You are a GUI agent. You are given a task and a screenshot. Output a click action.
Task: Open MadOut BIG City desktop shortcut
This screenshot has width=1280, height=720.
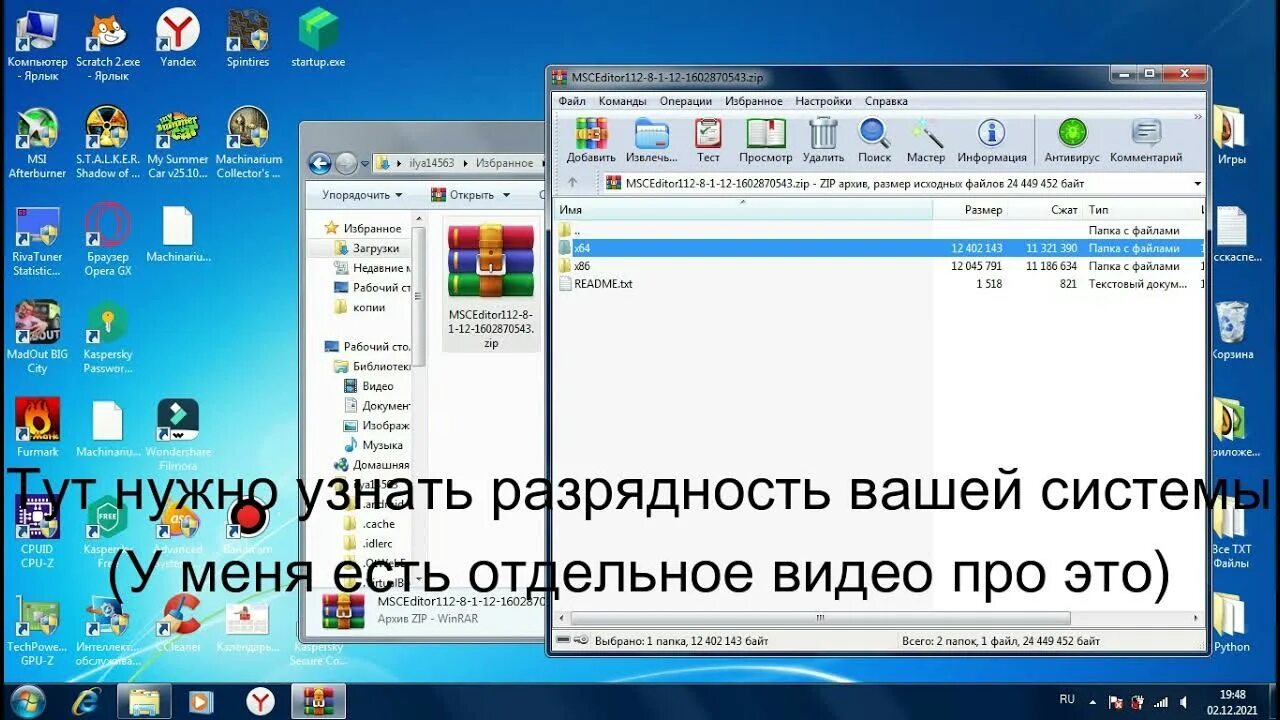(37, 338)
